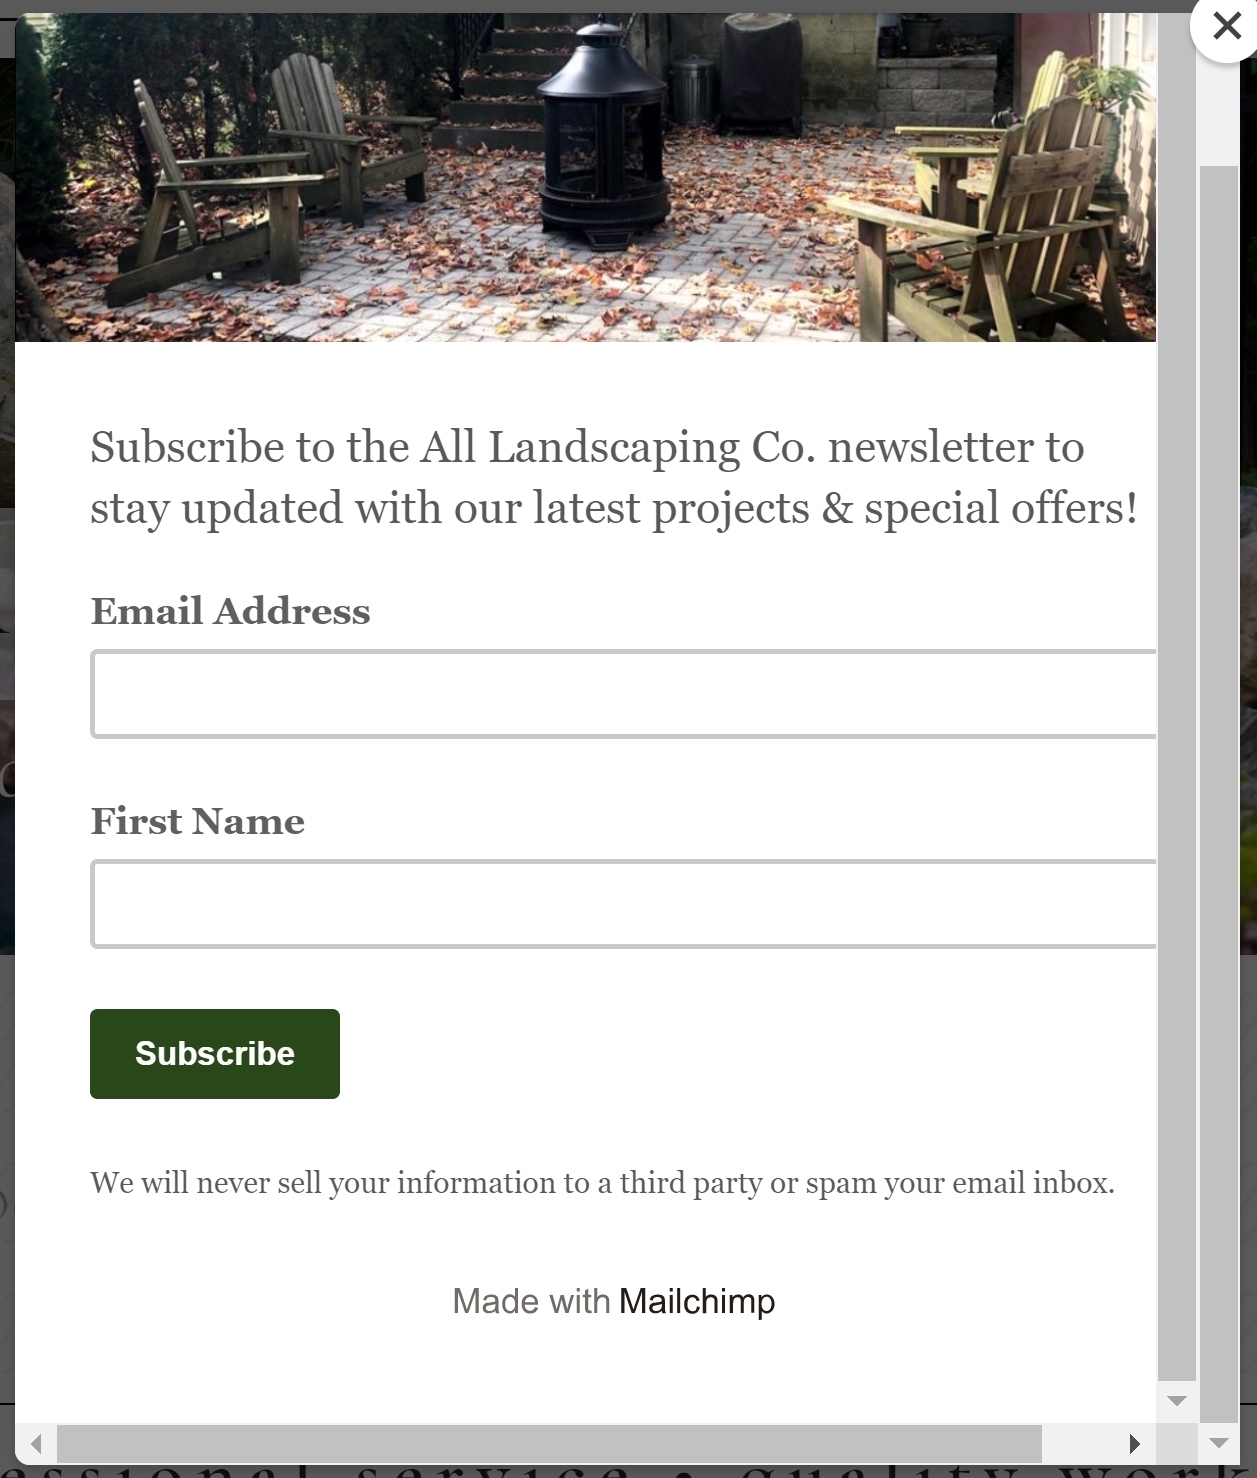Close the newsletter popup with the X
1257x1478 pixels.
[1226, 26]
